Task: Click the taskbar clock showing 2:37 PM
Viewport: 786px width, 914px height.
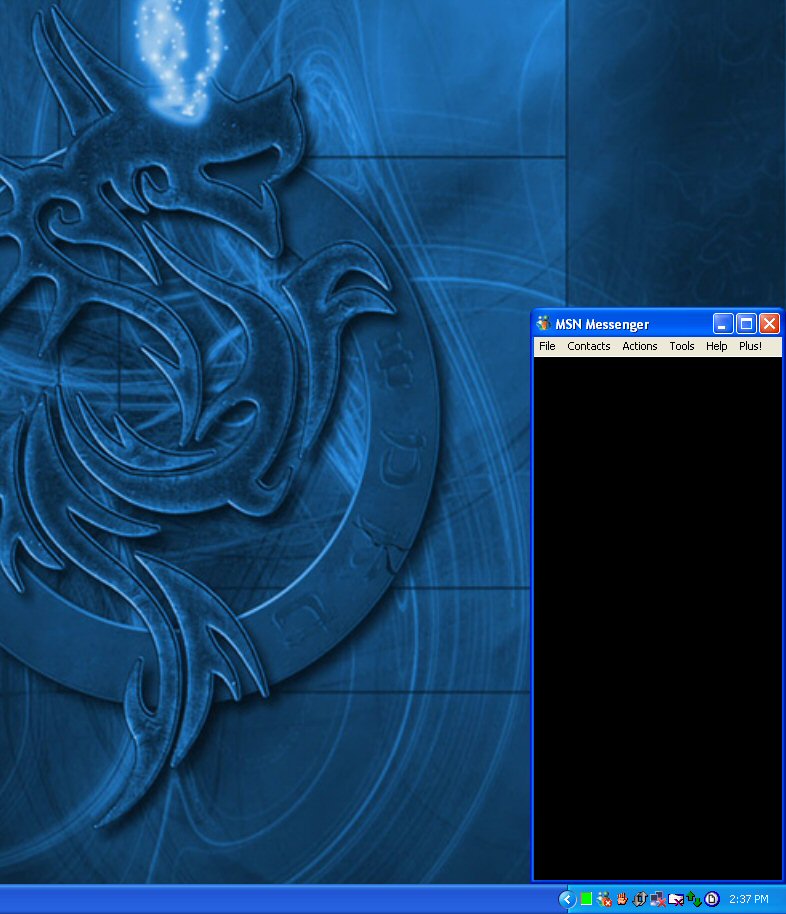Action: pyautogui.click(x=749, y=899)
